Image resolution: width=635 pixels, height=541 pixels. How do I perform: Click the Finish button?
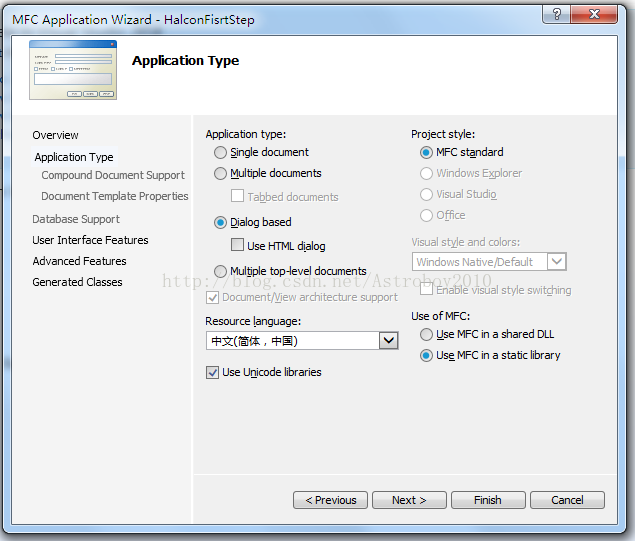click(488, 500)
